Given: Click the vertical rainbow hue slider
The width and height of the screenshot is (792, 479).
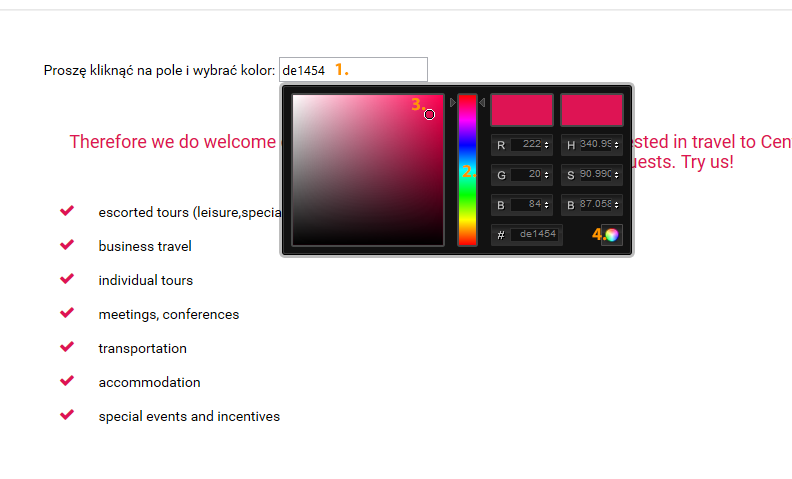Looking at the screenshot, I should coord(467,170).
